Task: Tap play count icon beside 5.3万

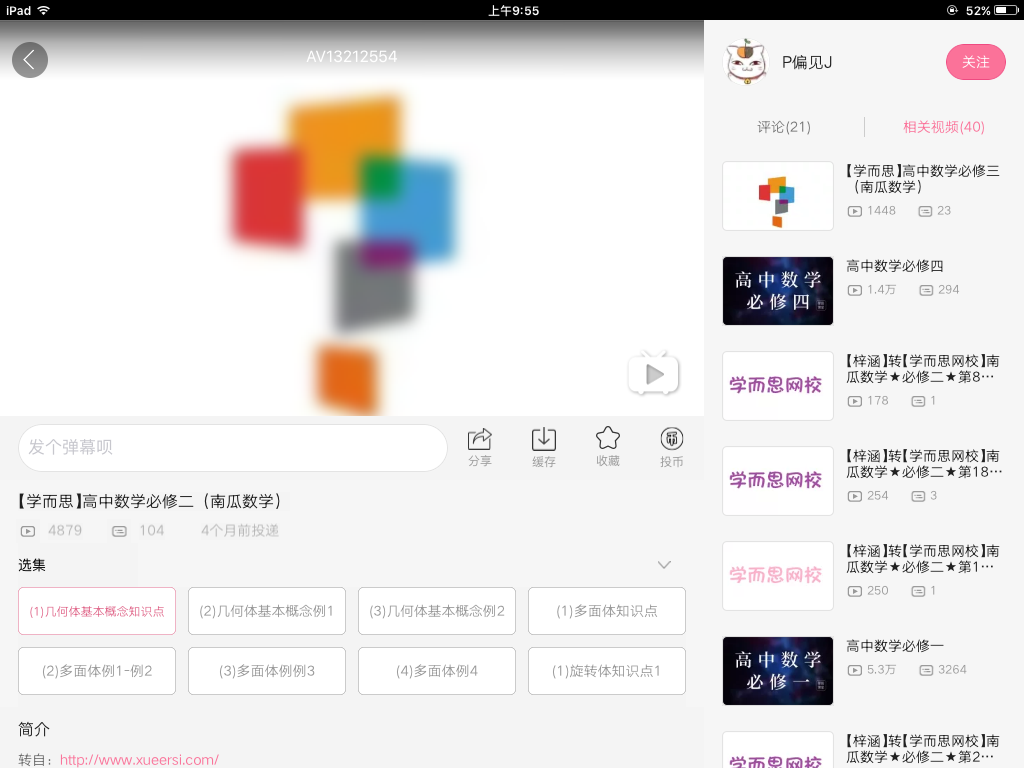Action: [854, 670]
